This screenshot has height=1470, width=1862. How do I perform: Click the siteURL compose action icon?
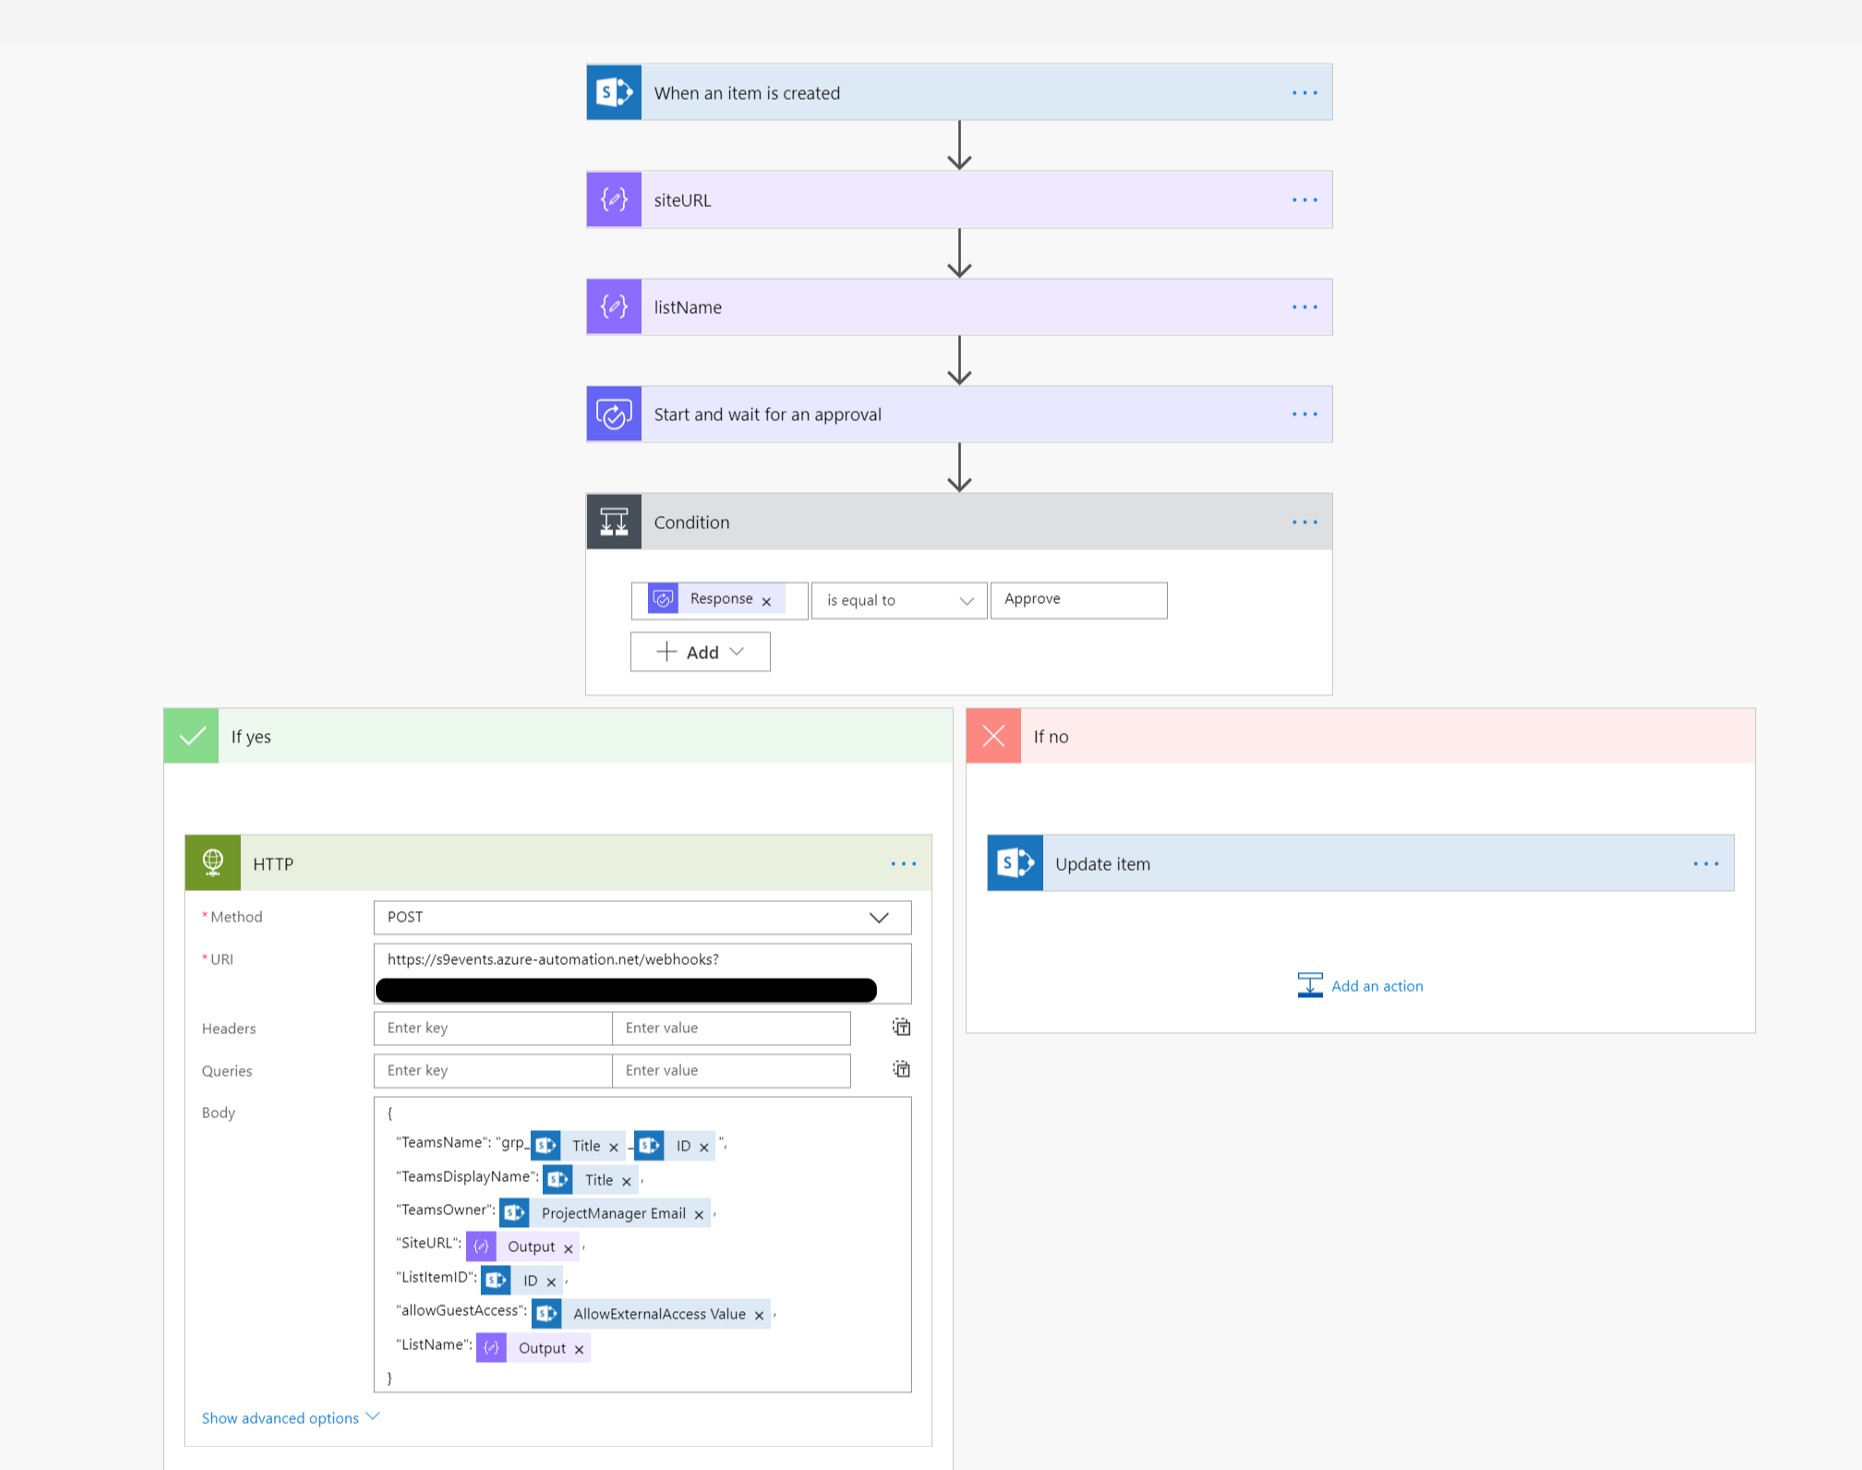point(613,199)
